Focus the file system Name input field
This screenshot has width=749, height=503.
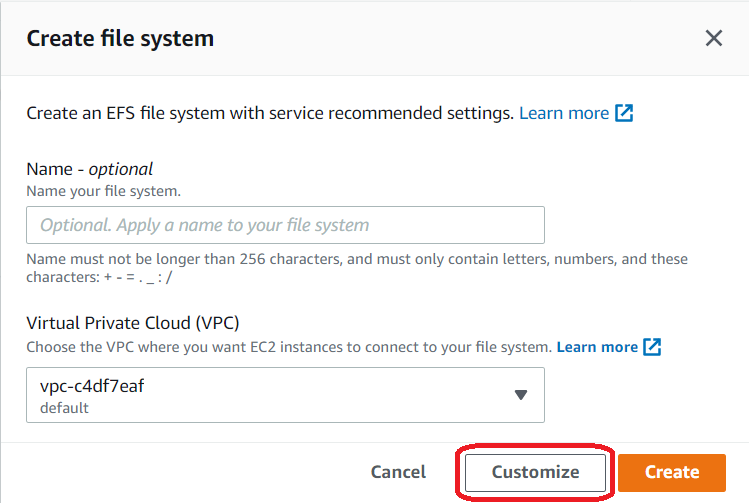pos(285,225)
